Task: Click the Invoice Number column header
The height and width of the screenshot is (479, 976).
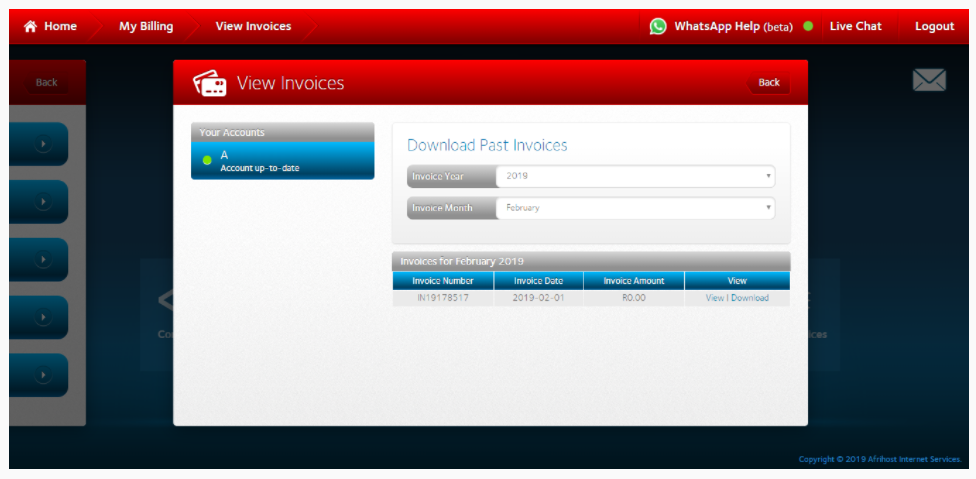Action: coord(443,281)
